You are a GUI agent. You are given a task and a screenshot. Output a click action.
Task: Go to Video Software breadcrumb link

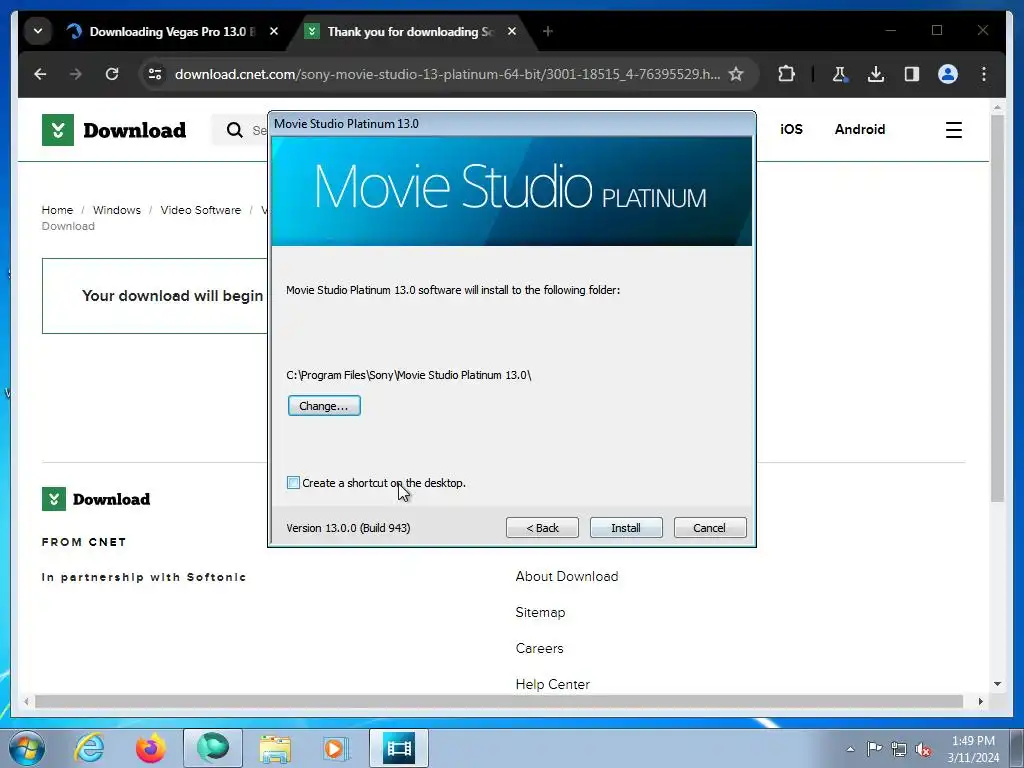pos(200,210)
